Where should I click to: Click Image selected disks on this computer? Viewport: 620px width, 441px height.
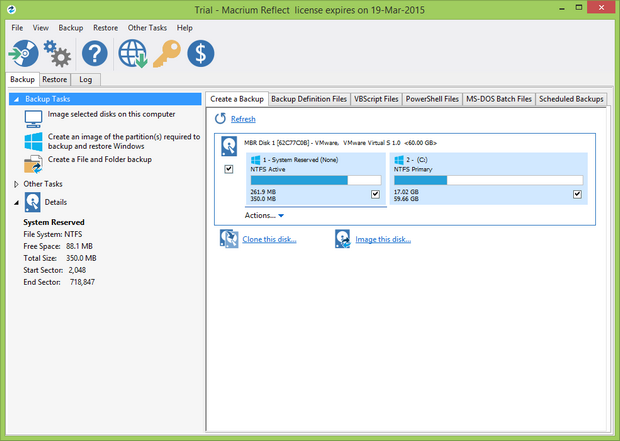point(112,114)
